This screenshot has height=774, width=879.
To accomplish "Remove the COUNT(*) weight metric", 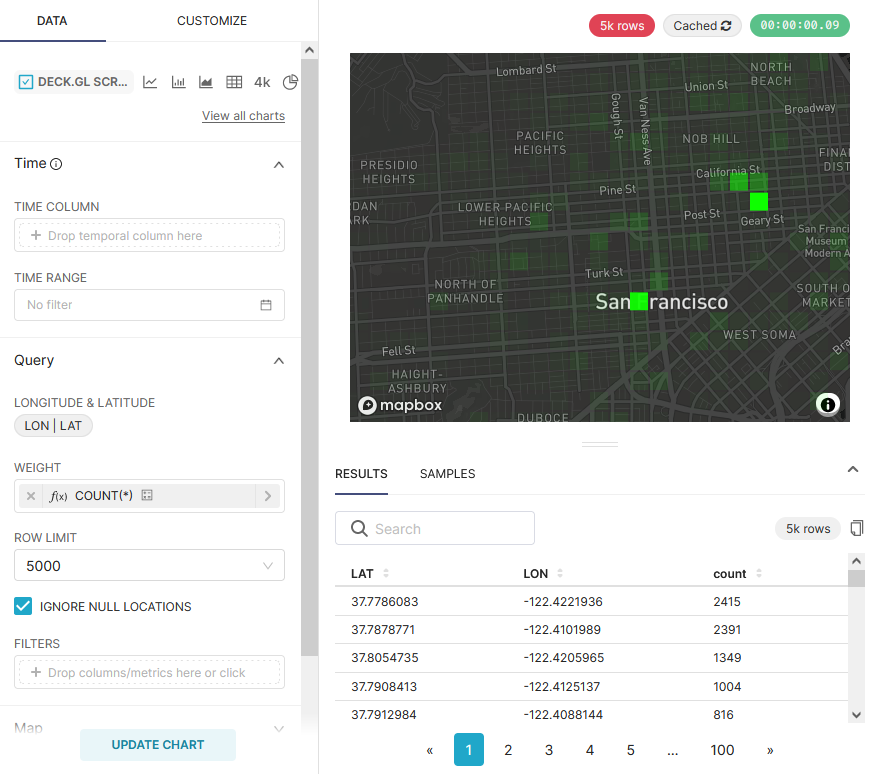I will click(x=31, y=496).
